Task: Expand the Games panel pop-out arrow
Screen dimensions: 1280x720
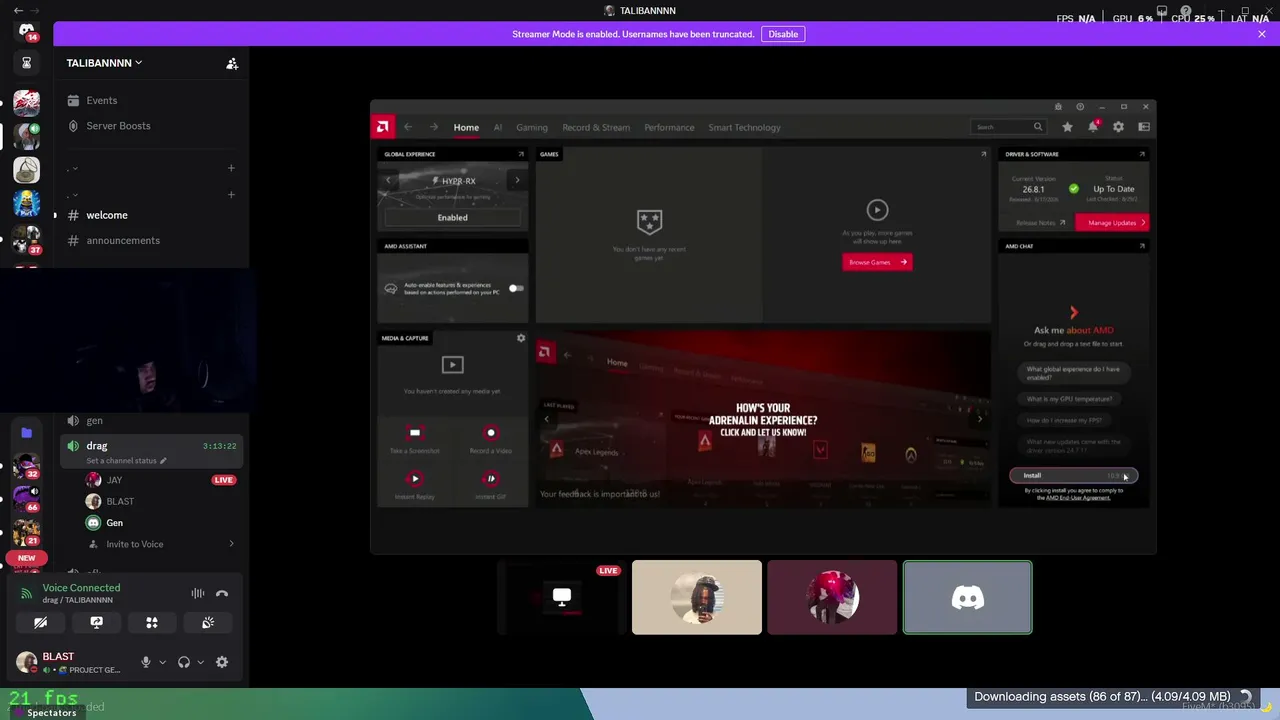Action: [x=983, y=154]
